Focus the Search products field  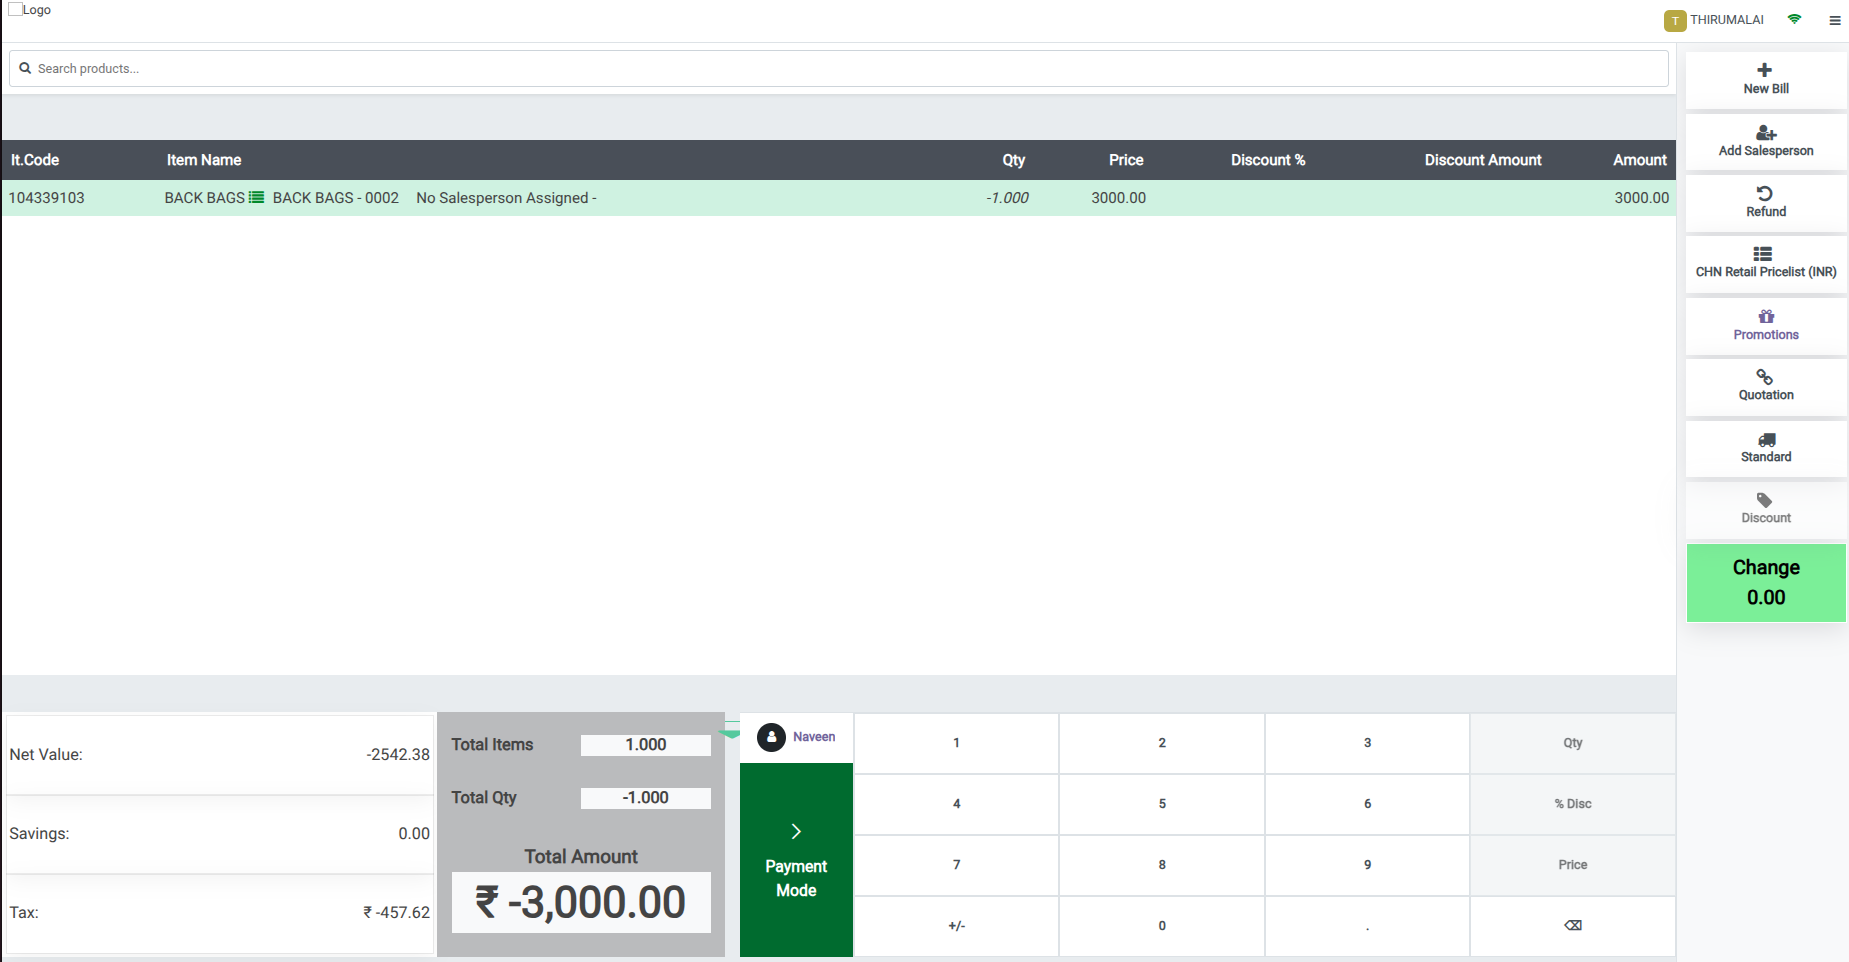coord(839,69)
